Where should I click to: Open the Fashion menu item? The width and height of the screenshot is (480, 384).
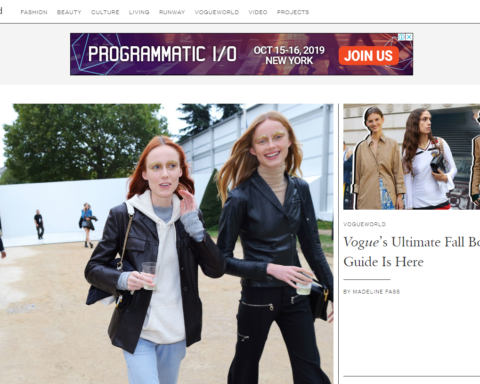click(x=34, y=12)
